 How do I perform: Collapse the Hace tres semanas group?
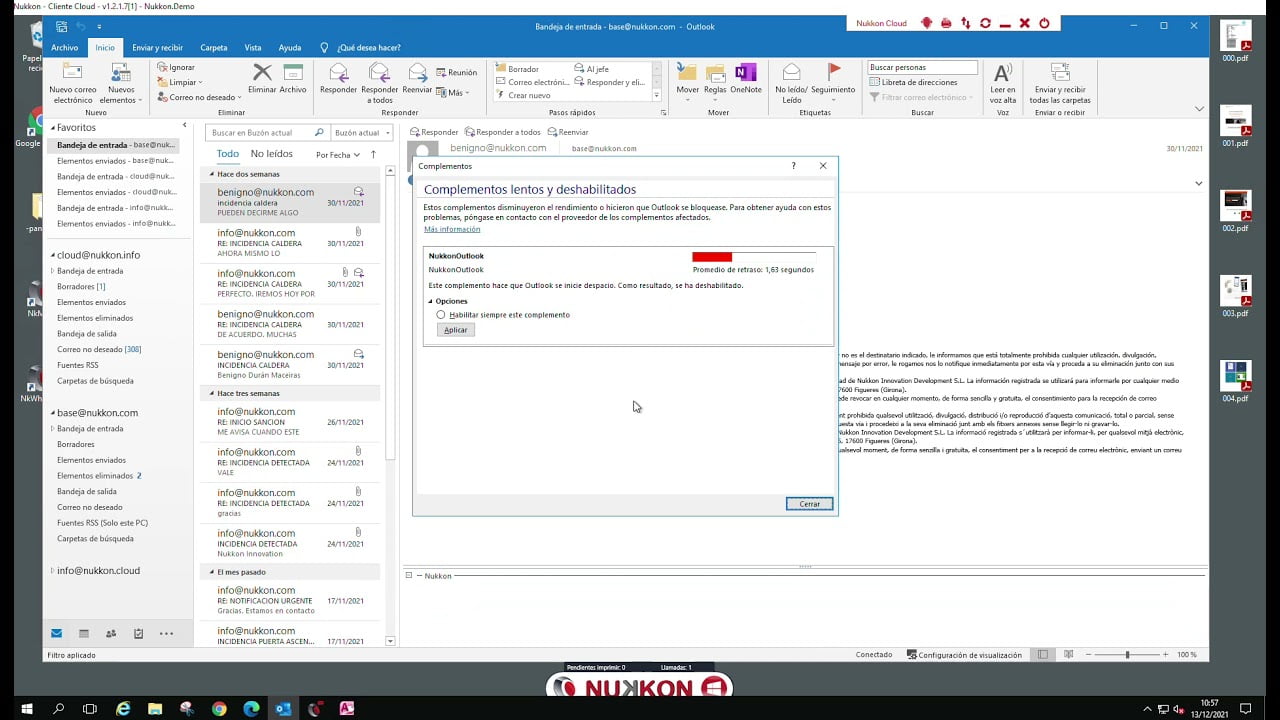click(x=211, y=393)
